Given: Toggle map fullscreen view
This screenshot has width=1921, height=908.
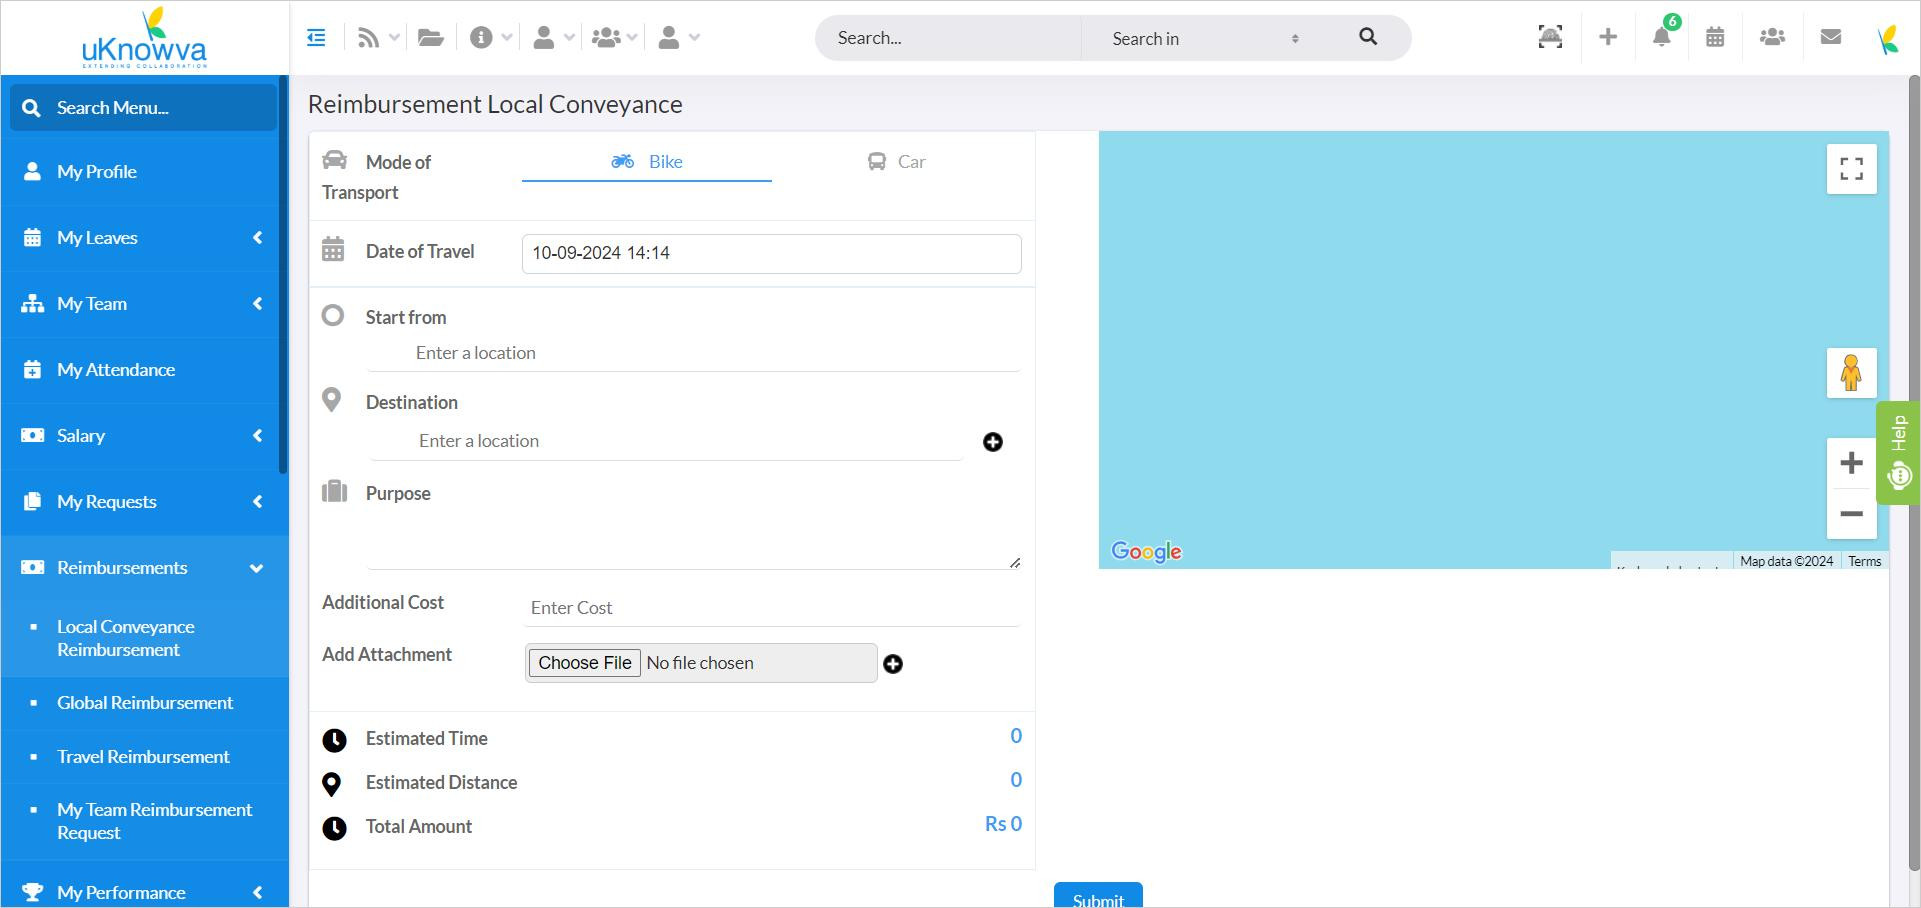Looking at the screenshot, I should (x=1852, y=169).
